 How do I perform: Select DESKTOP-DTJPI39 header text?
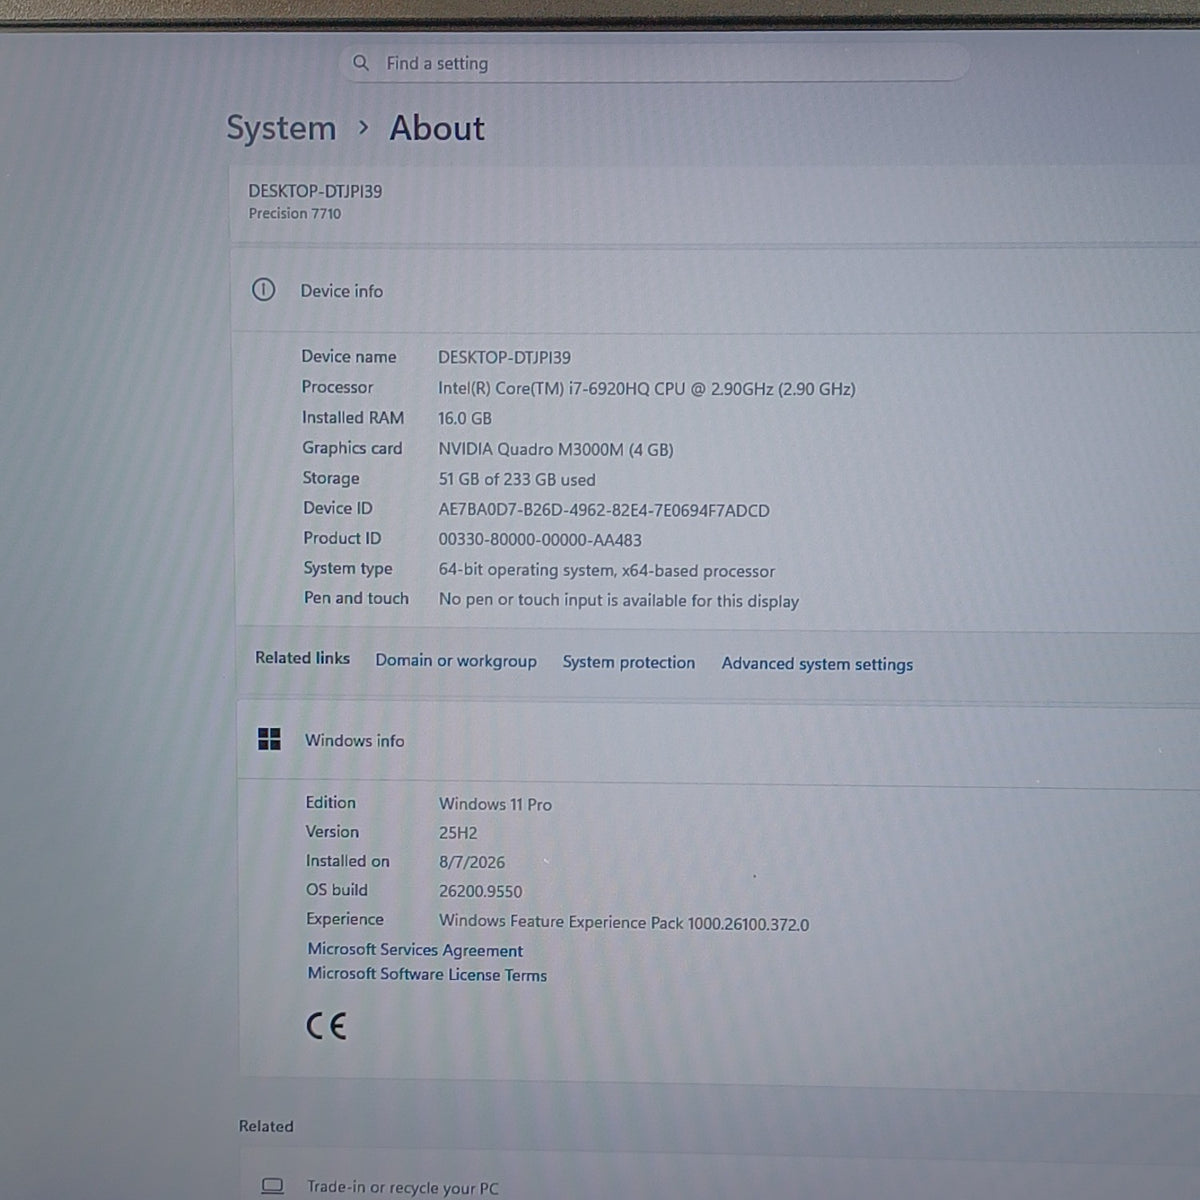pos(315,191)
